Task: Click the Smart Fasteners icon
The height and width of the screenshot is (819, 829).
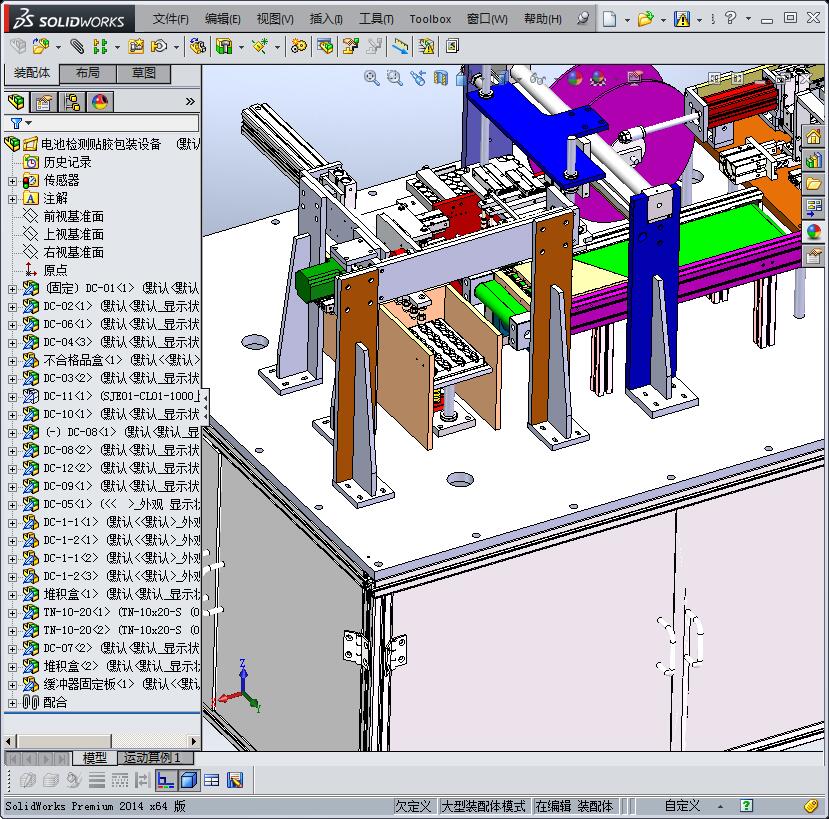Action: [x=136, y=47]
